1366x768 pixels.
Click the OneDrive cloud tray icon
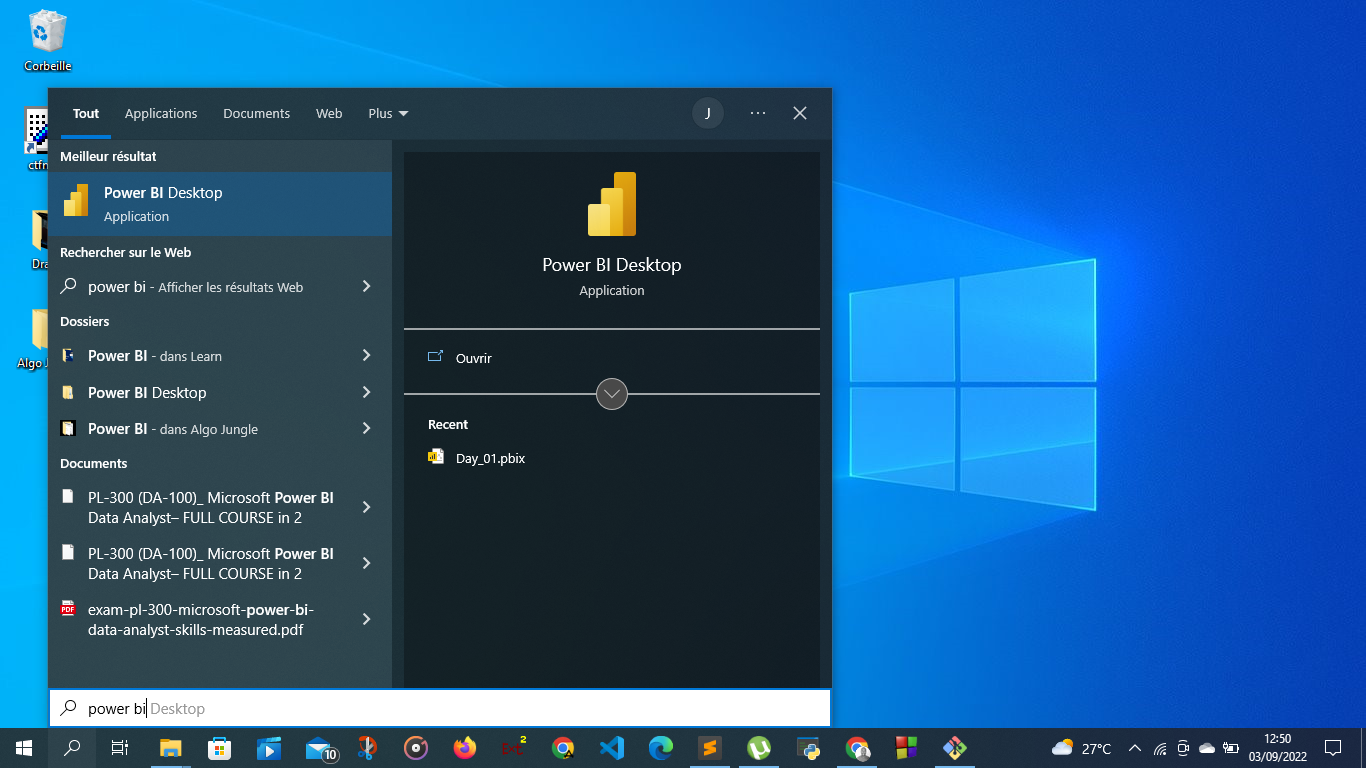coord(1207,748)
